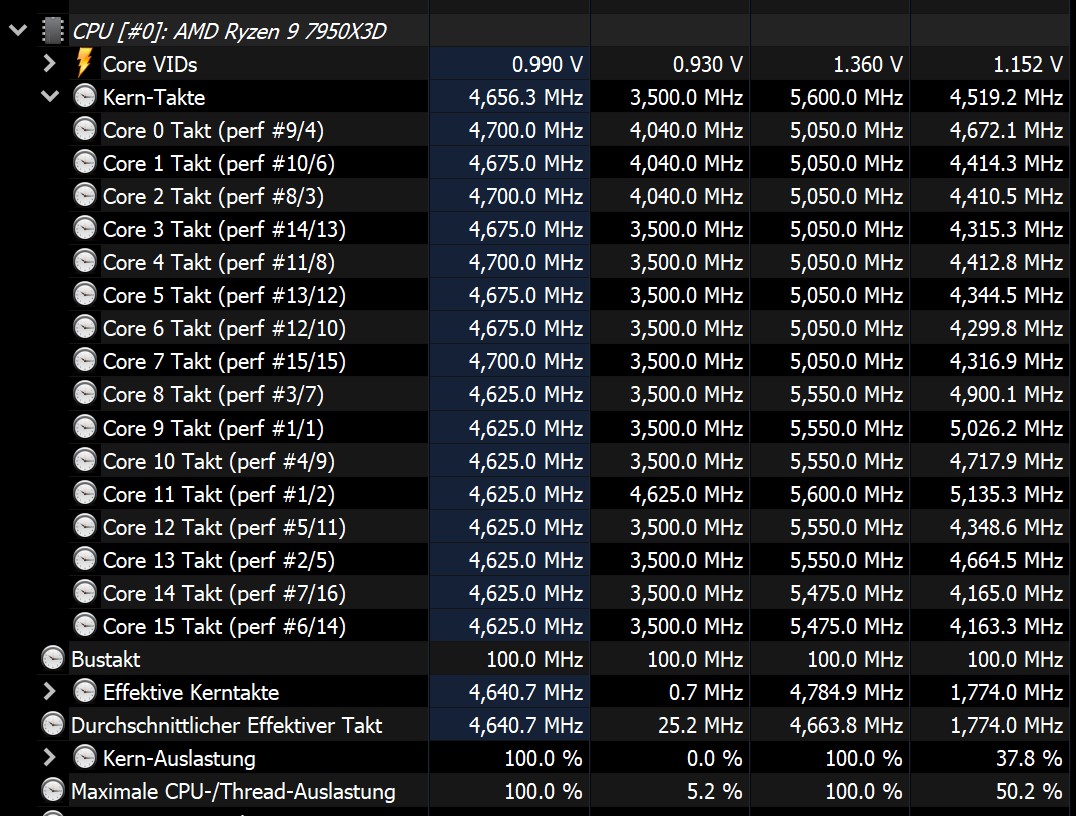Click the Core VIDs current value 0.990 V
The width and height of the screenshot is (1076, 816).
(547, 65)
